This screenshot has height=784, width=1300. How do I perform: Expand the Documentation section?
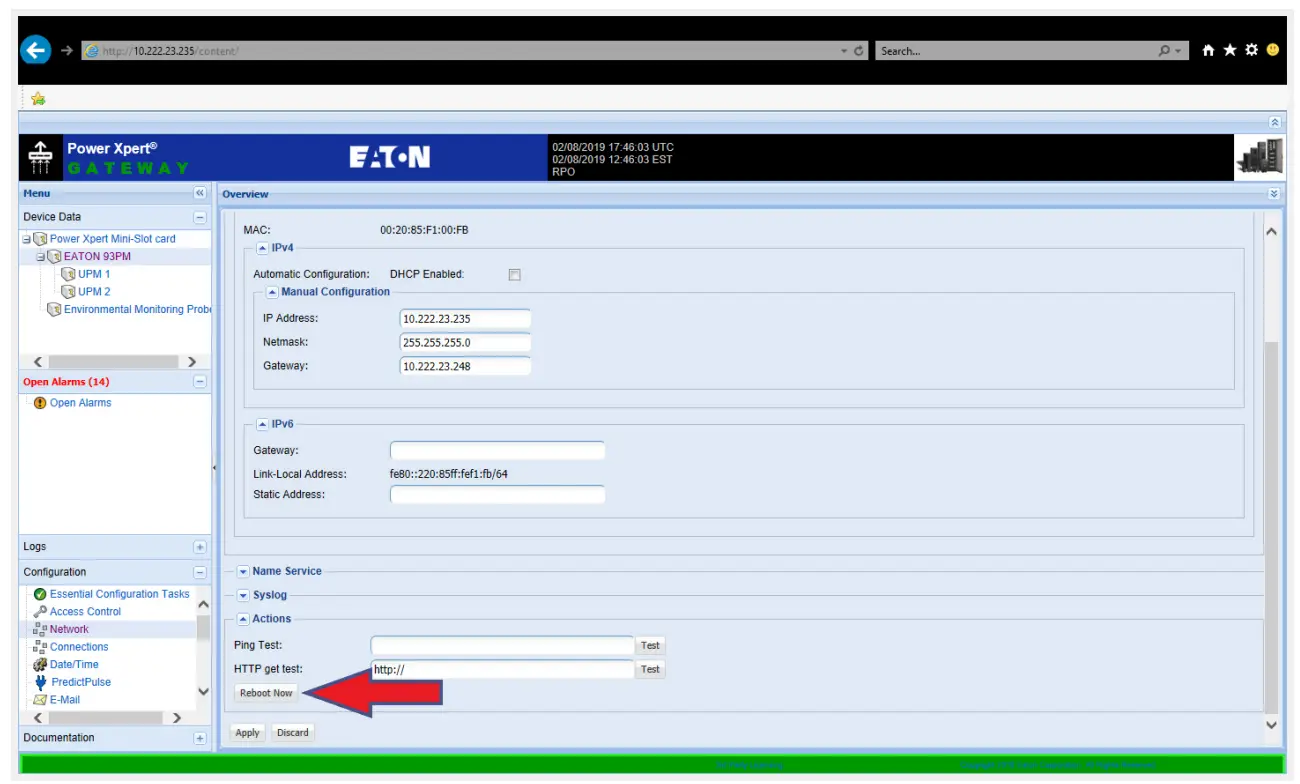point(200,739)
